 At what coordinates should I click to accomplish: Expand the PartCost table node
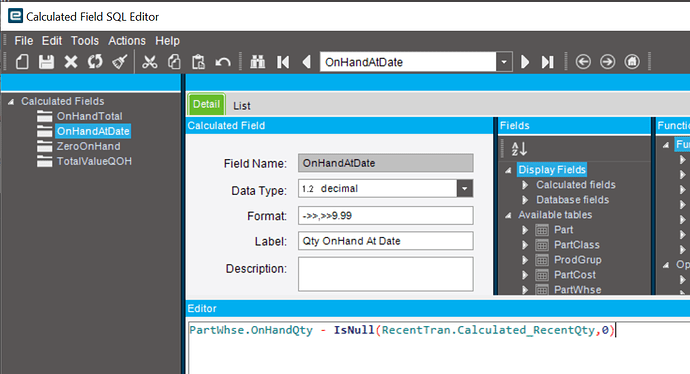pos(525,275)
